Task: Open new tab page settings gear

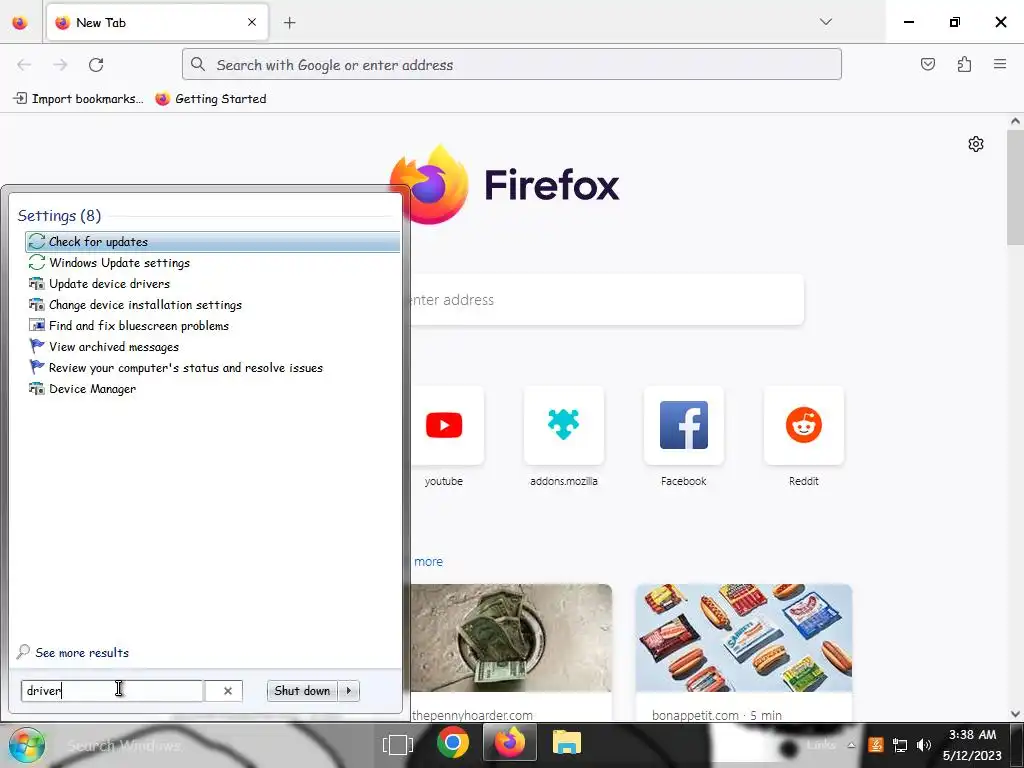Action: (x=976, y=144)
